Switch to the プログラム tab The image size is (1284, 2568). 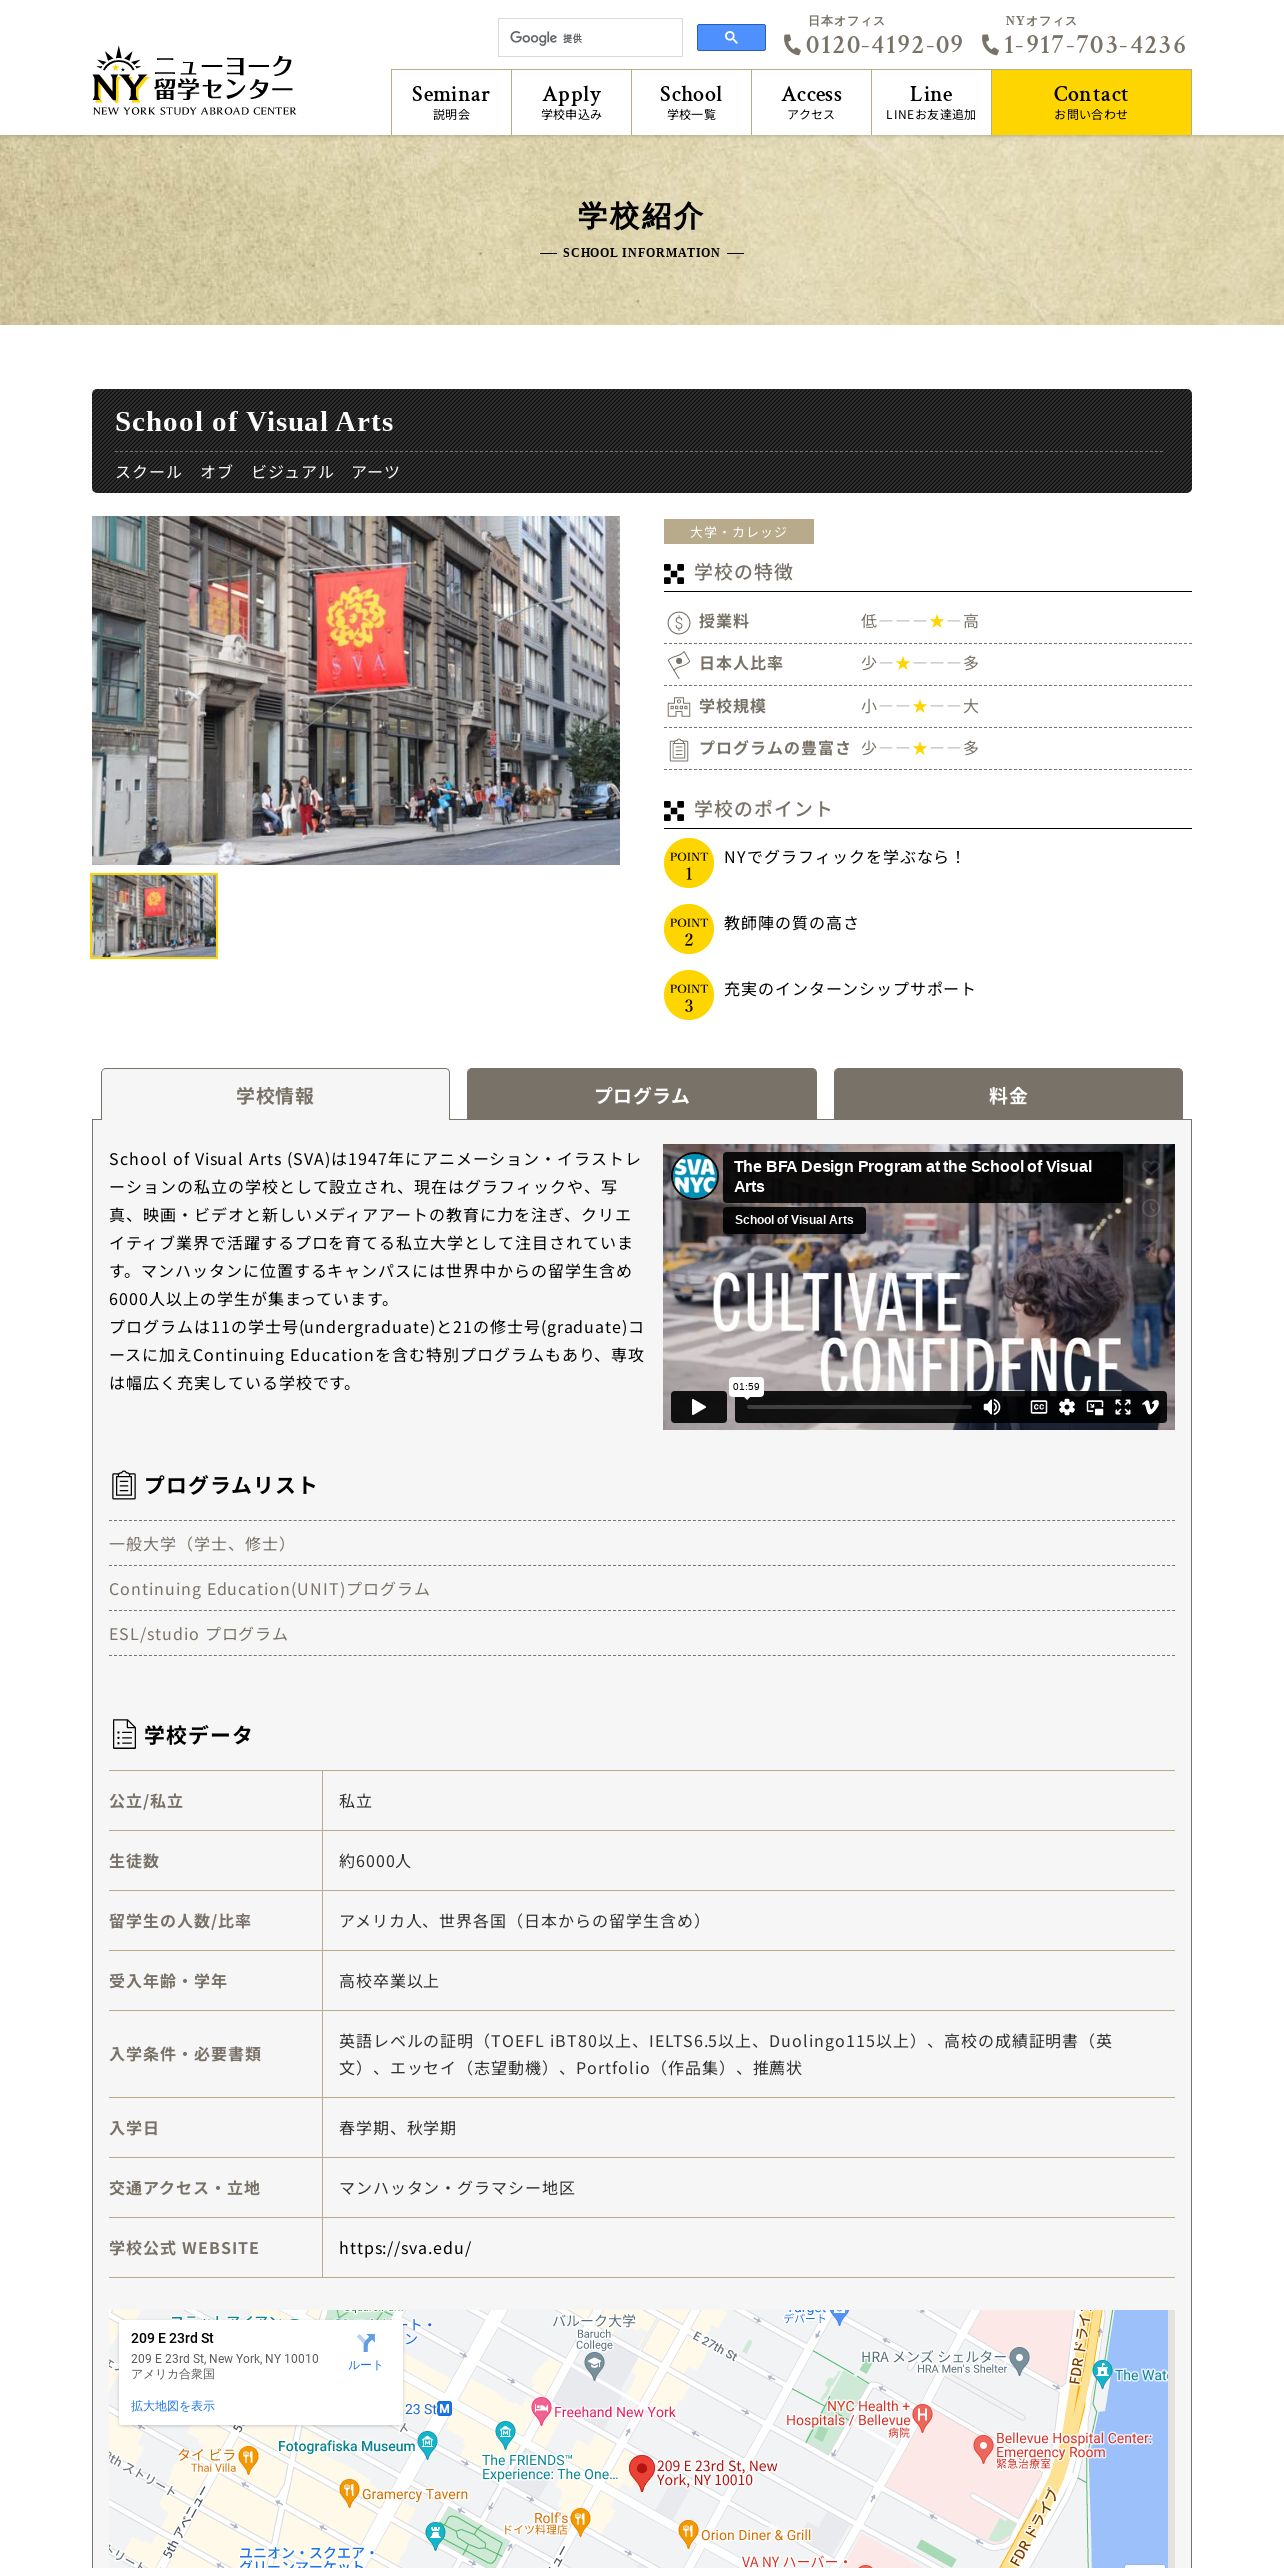click(x=642, y=1095)
